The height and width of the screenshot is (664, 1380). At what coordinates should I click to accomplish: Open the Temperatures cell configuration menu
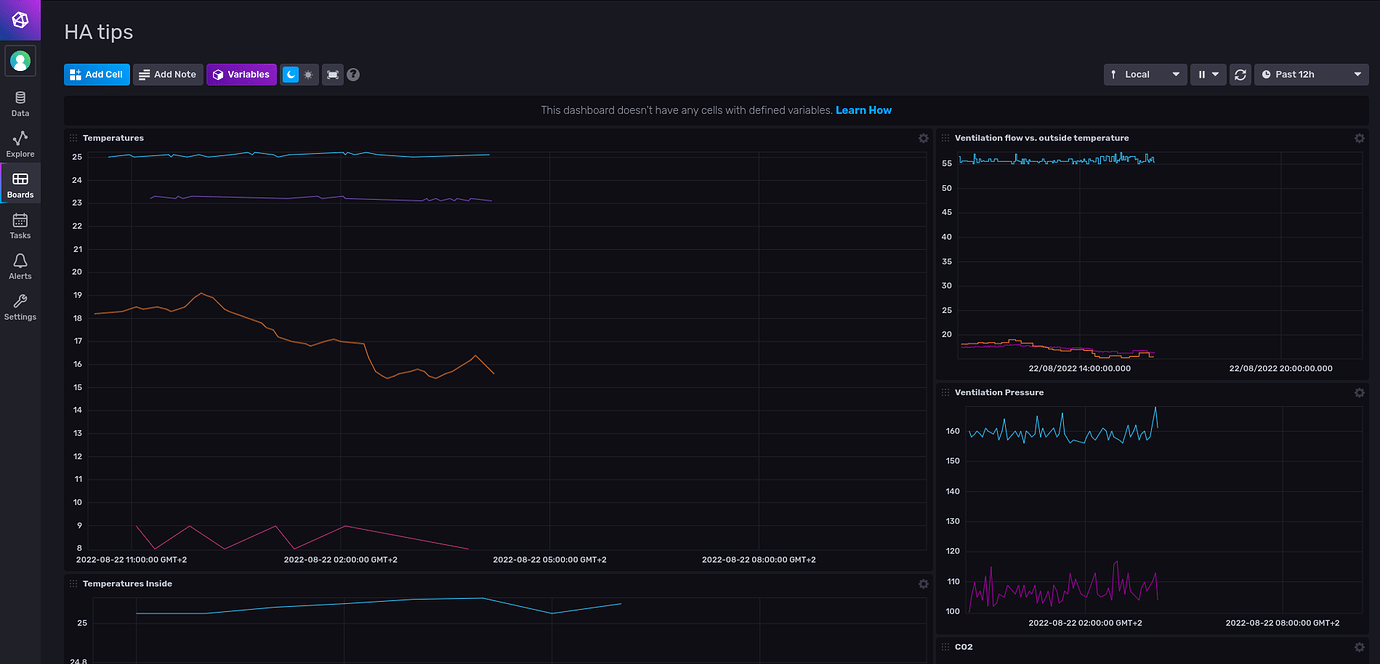click(923, 138)
